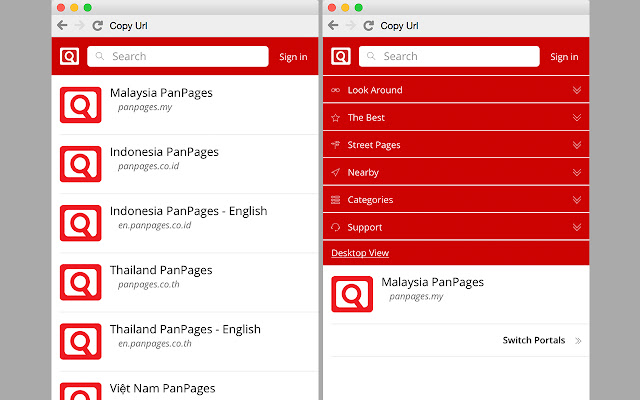Click Sign in in the right window

564,57
